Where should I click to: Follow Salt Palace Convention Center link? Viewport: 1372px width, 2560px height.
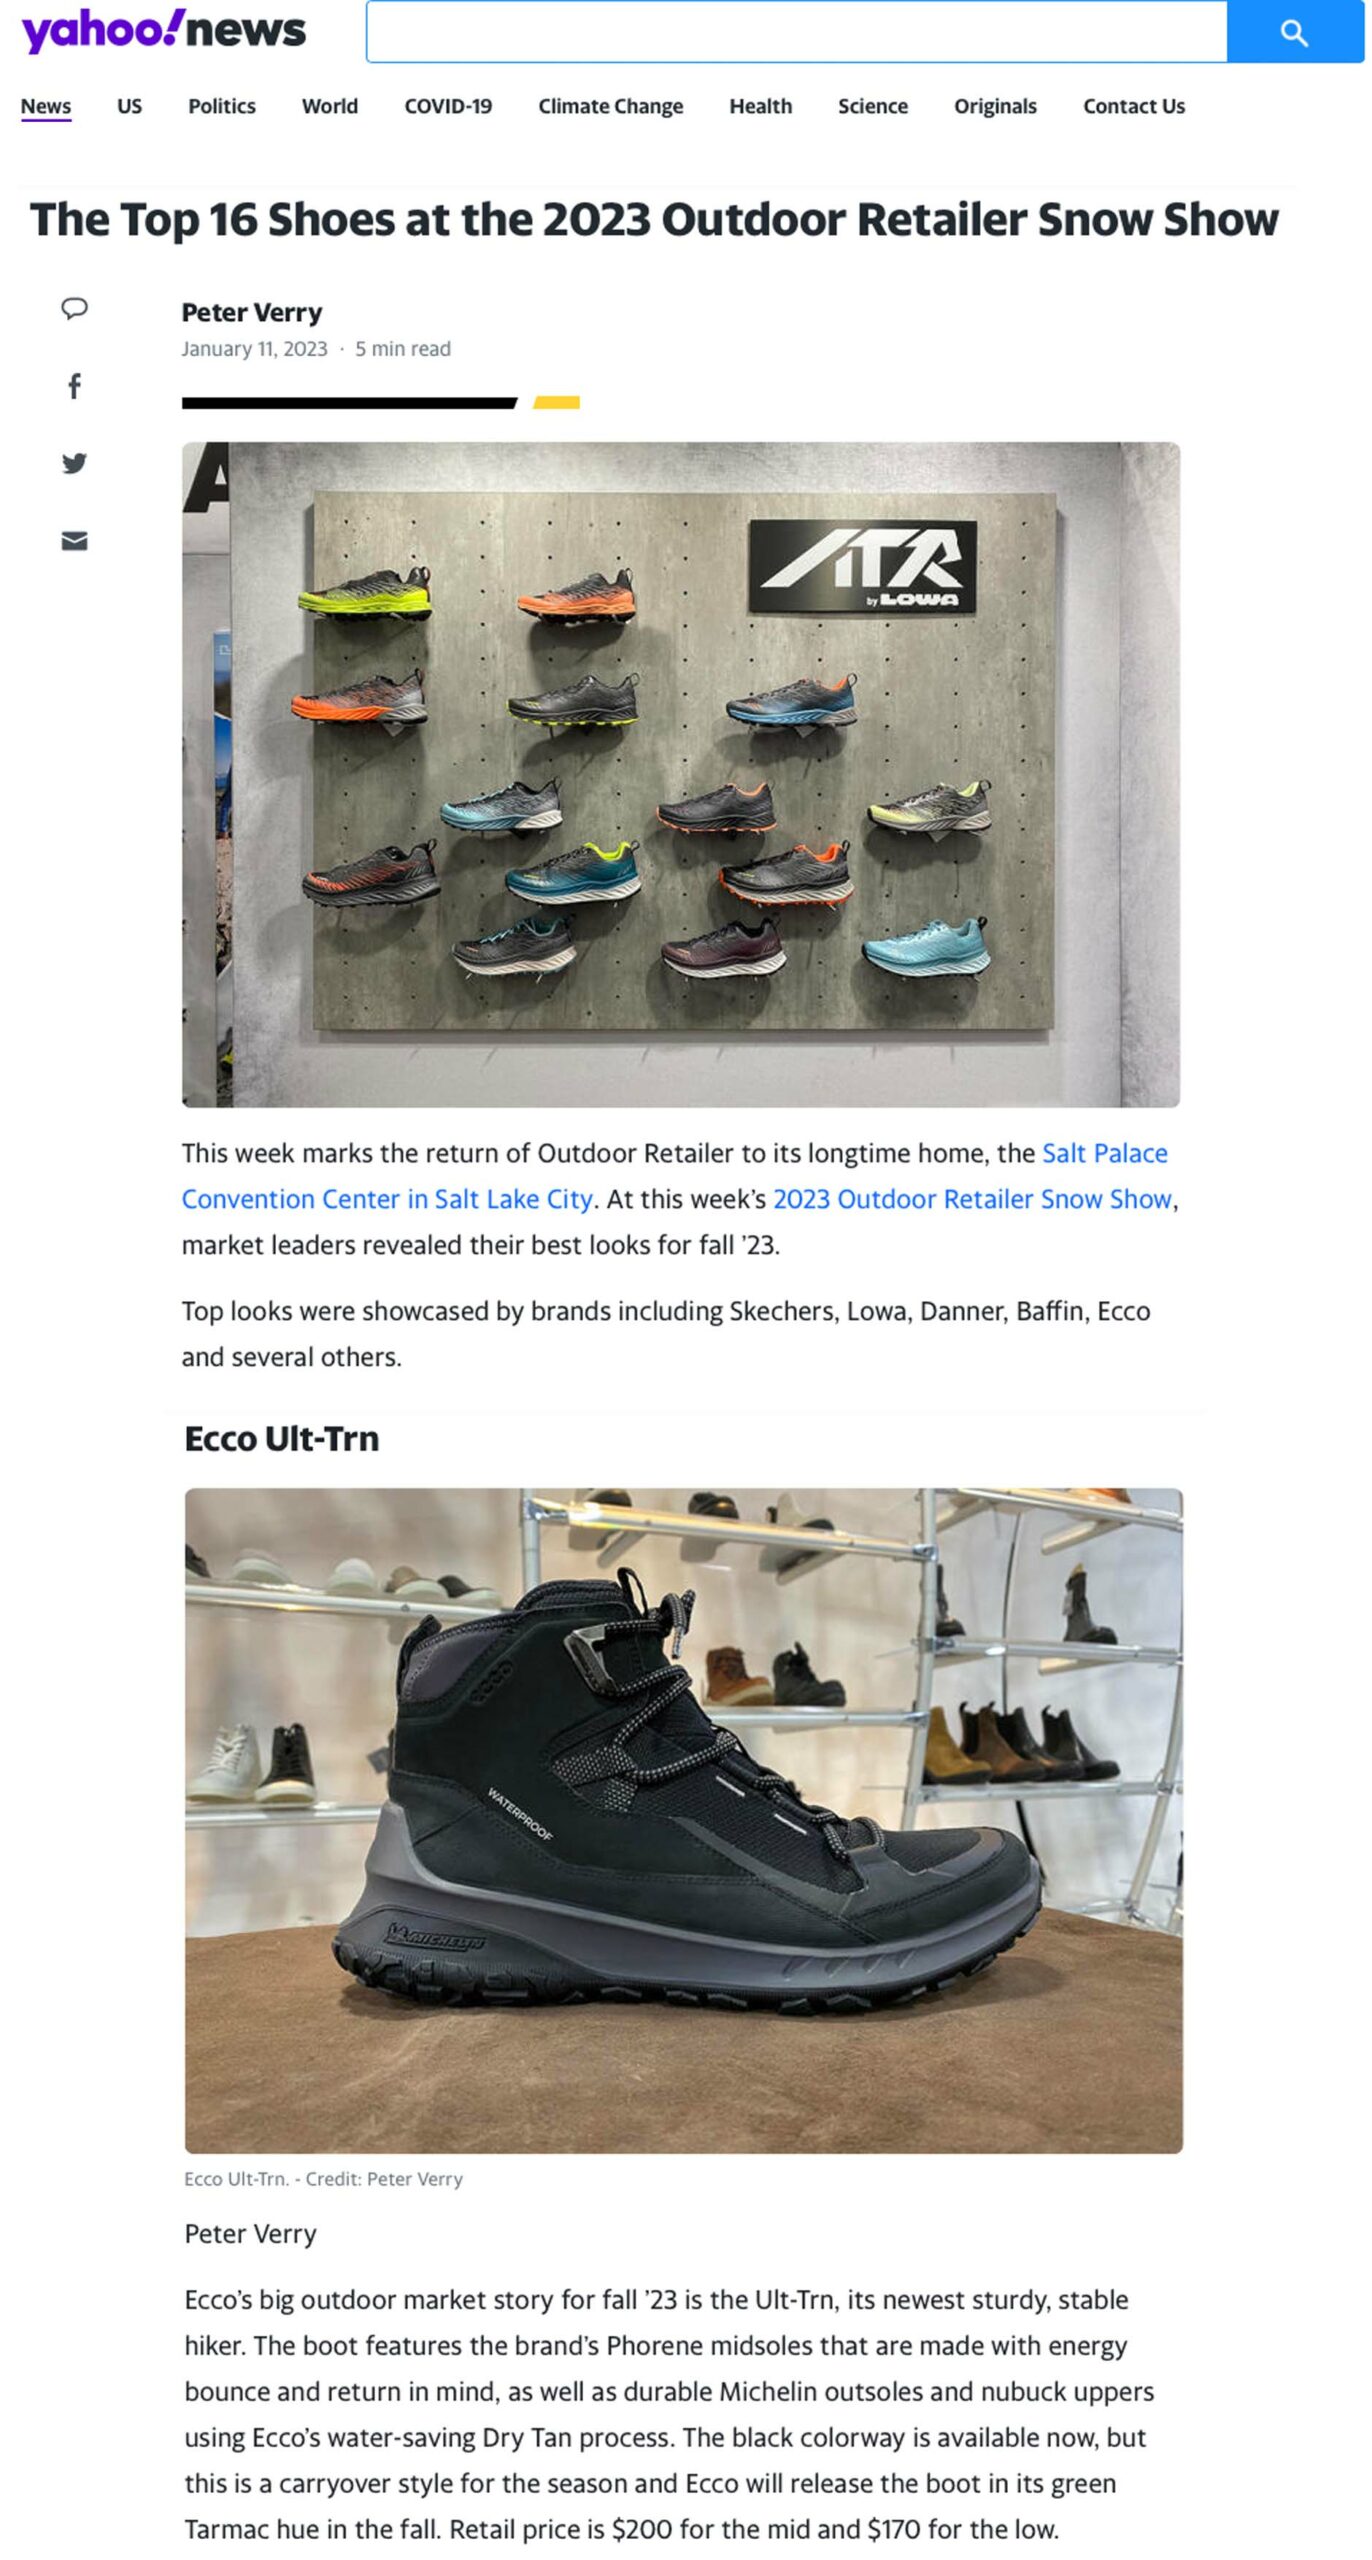[x=675, y=1176]
